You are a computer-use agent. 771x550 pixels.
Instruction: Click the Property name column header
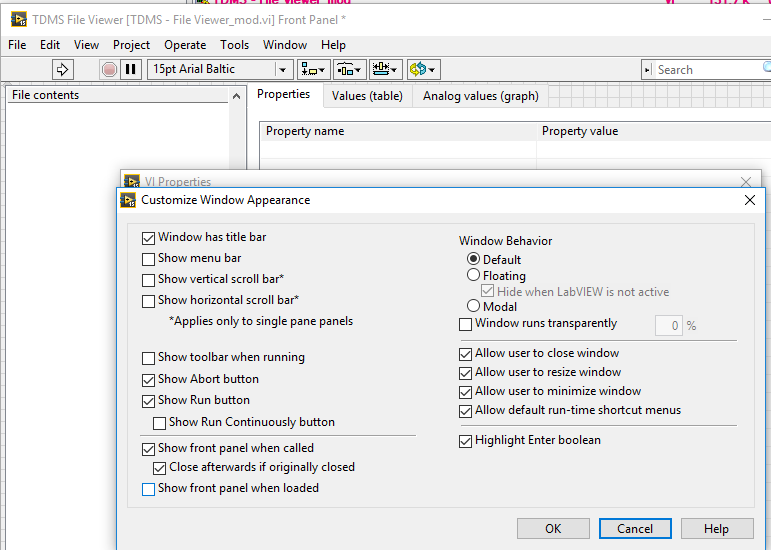point(398,131)
